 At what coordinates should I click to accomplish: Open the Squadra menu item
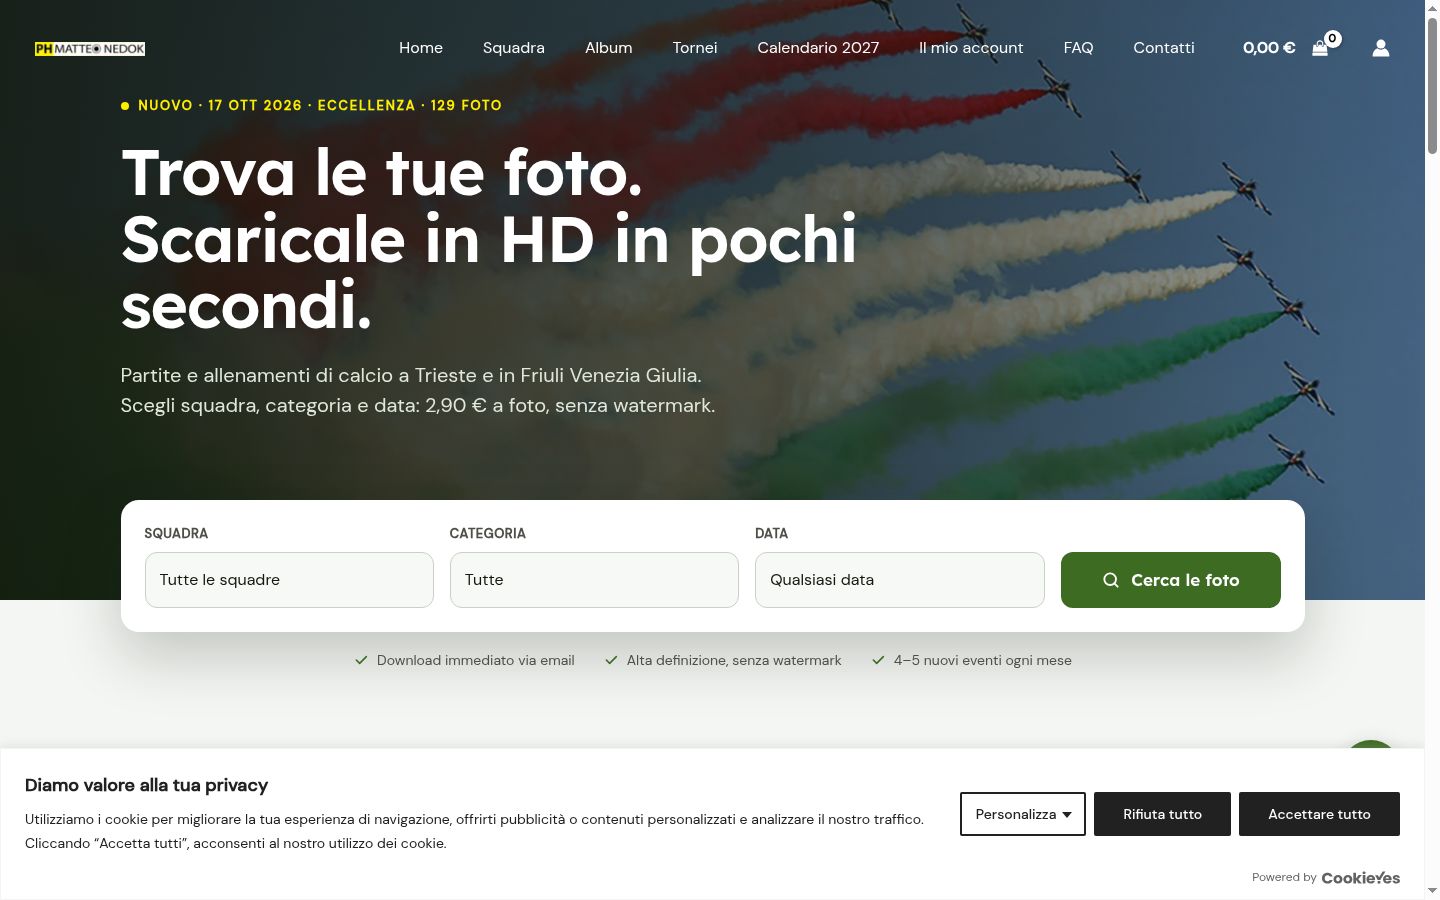(x=514, y=48)
